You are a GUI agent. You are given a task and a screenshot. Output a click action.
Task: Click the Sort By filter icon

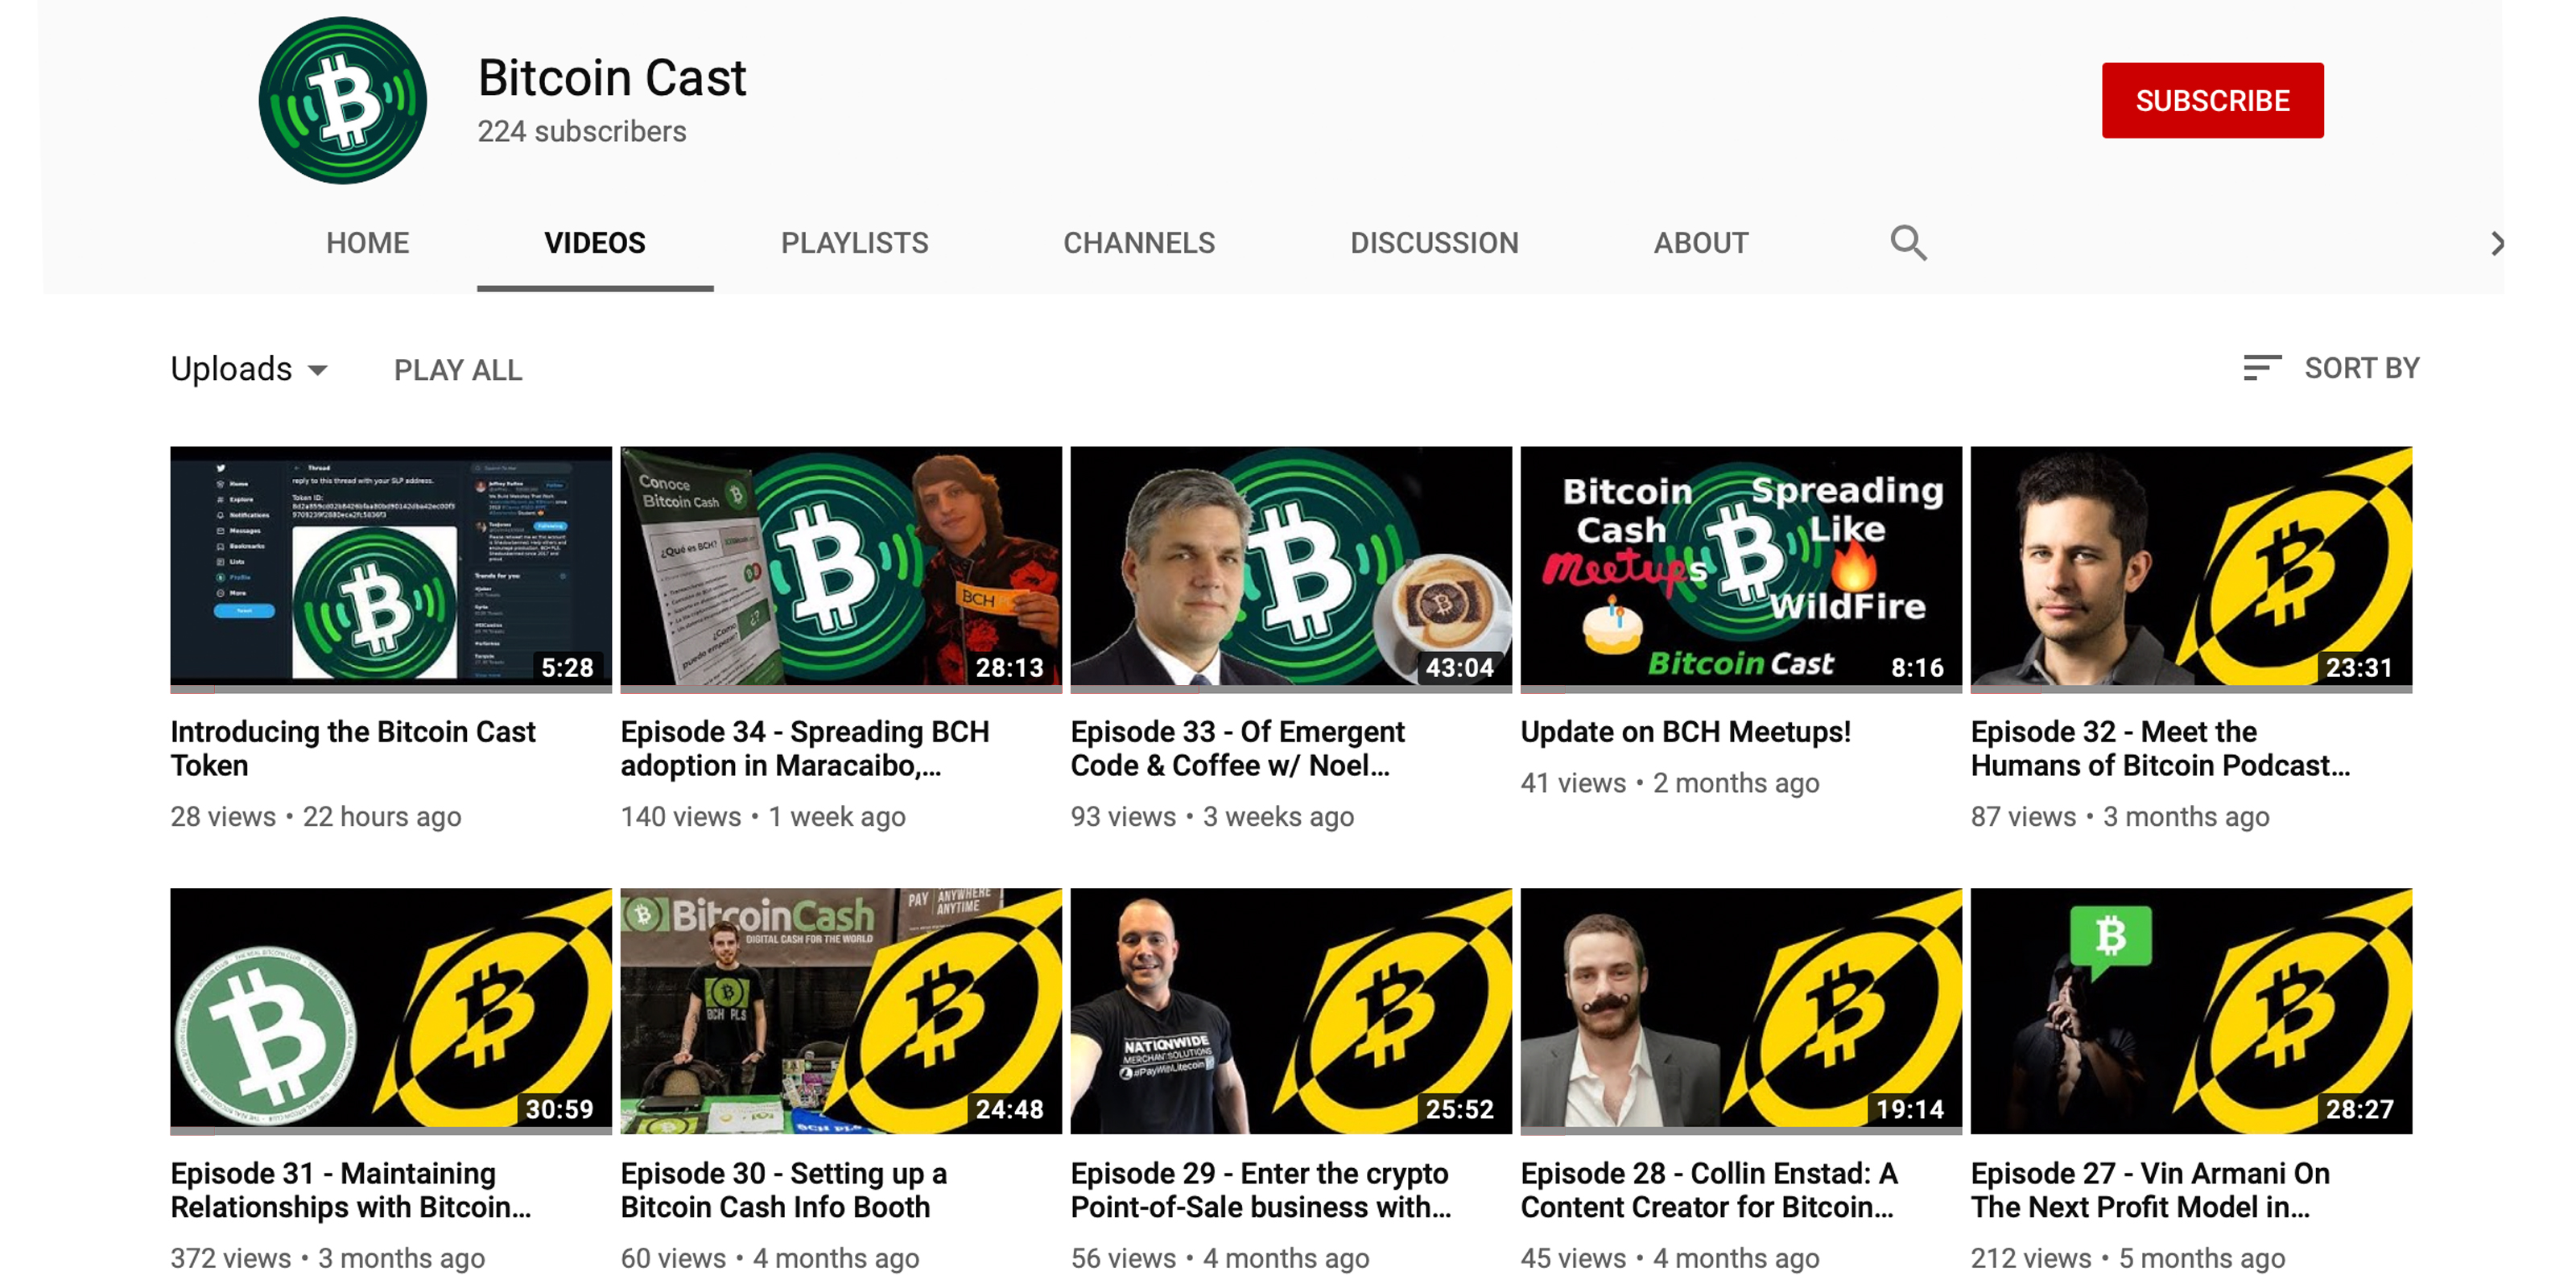tap(2262, 368)
